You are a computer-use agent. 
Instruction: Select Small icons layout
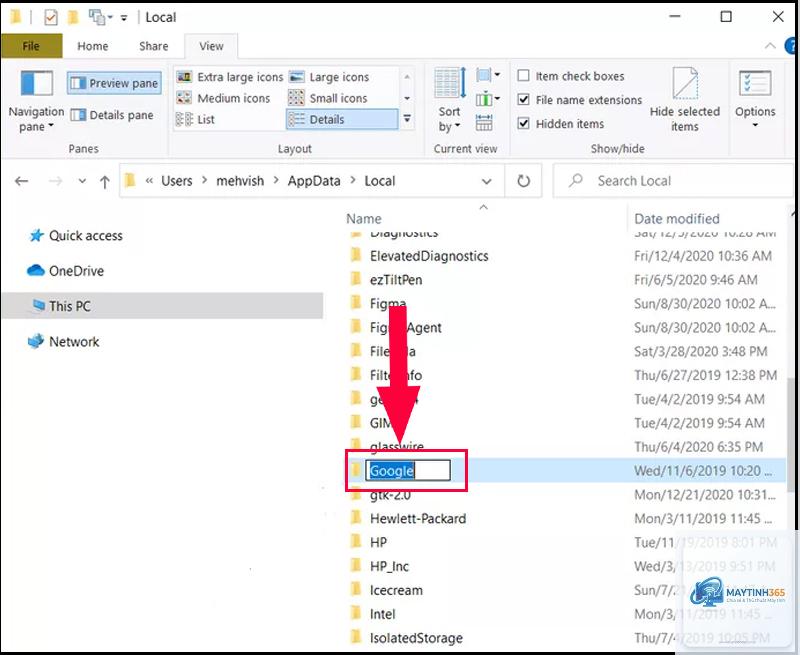tap(328, 98)
